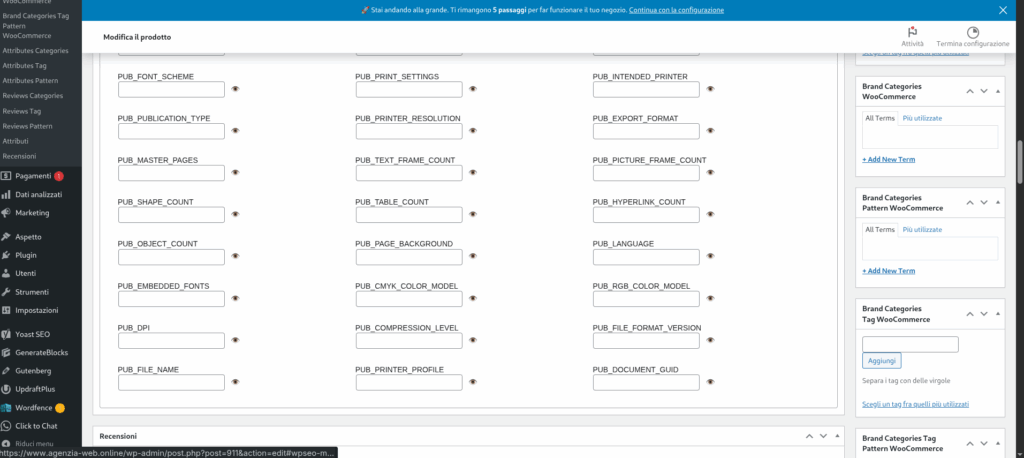Click the Yoast SEO icon
The height and width of the screenshot is (458, 1024).
tap(6, 334)
